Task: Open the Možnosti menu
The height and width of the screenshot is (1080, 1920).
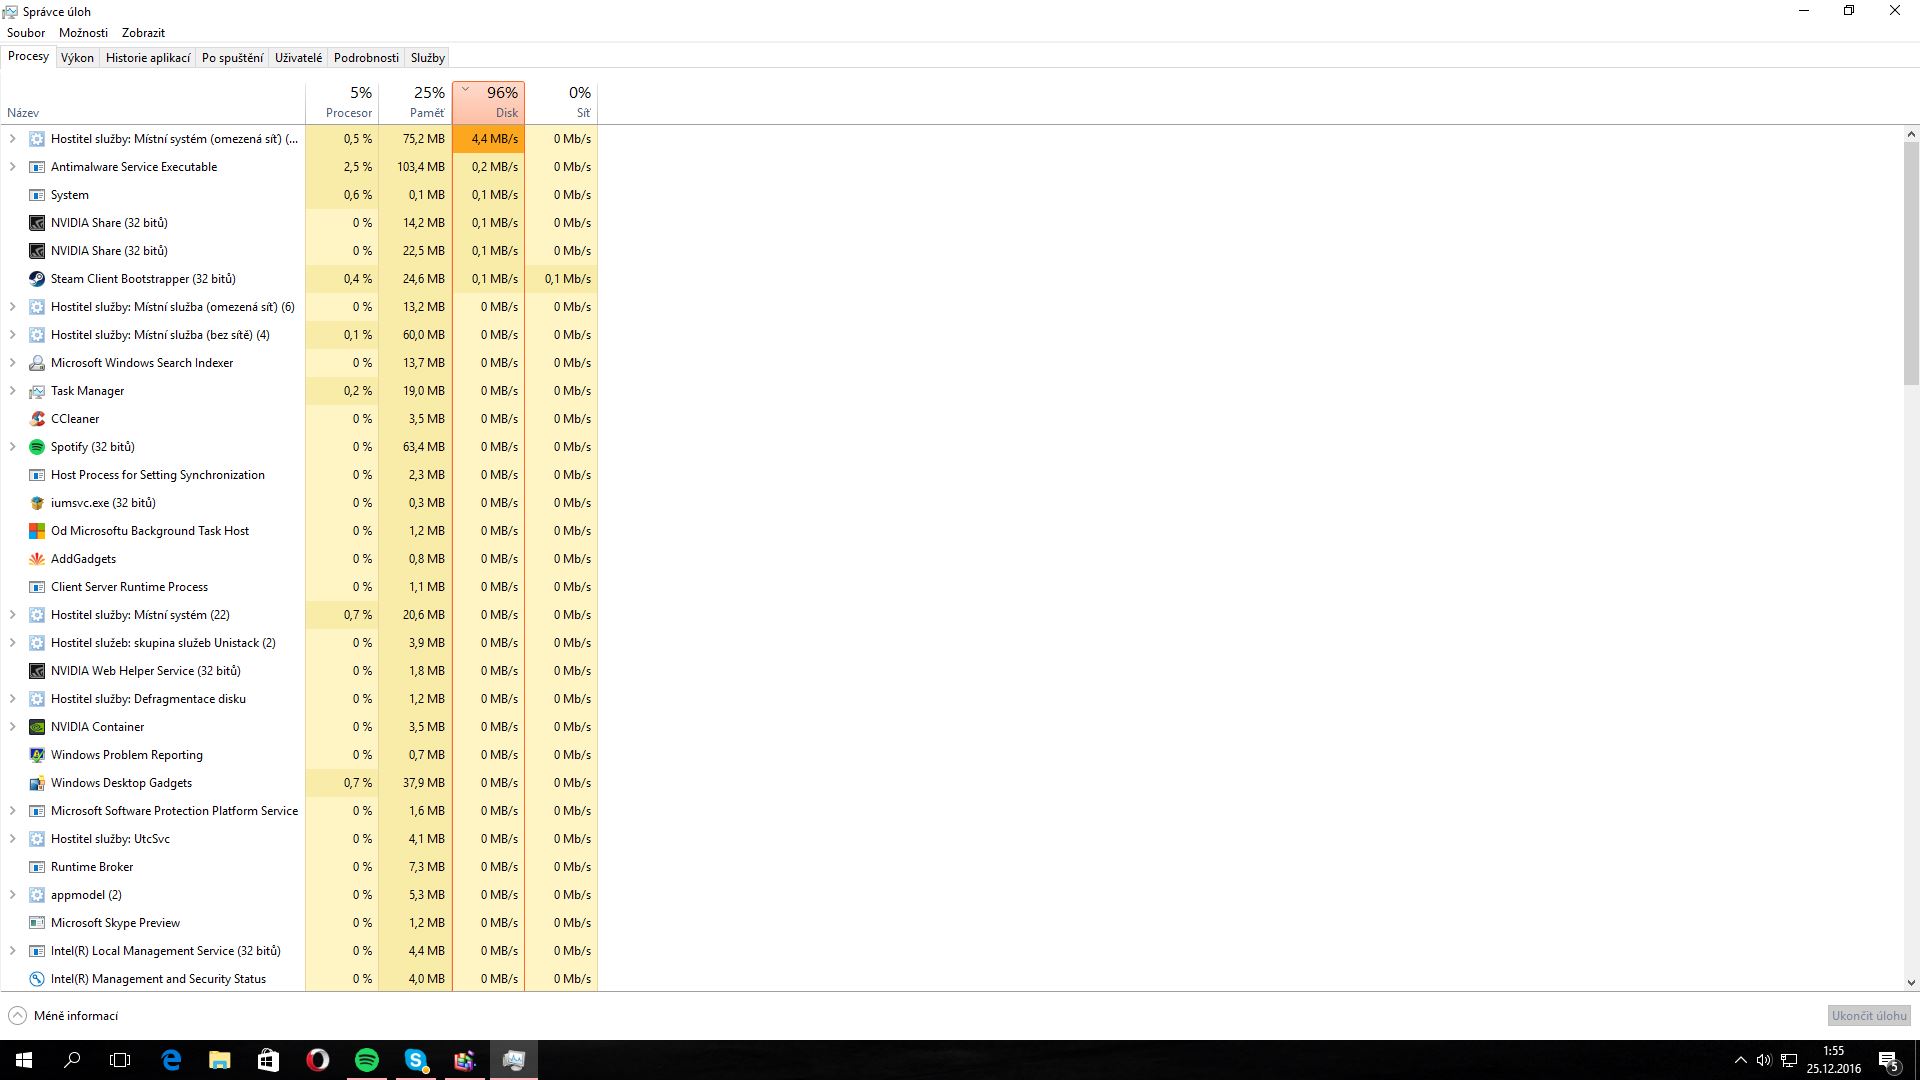Action: click(x=83, y=33)
